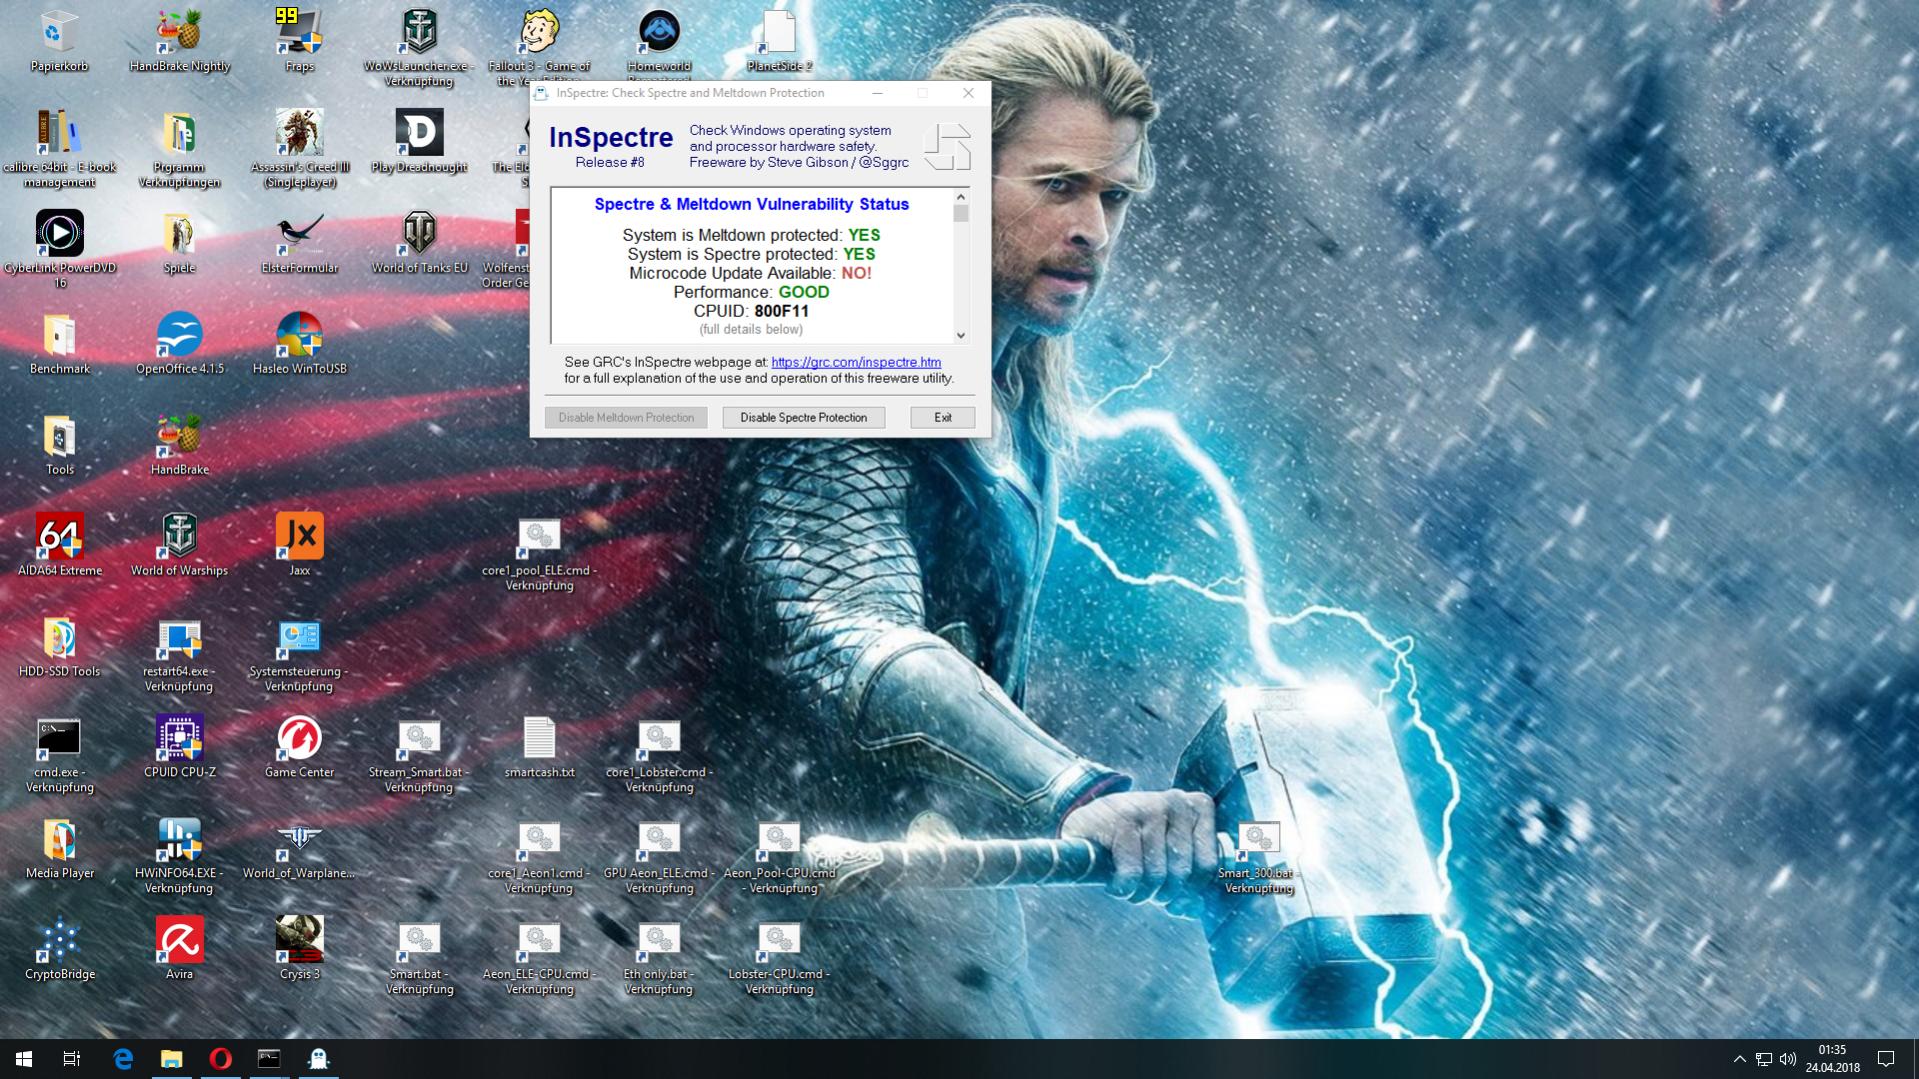Open Crysis 3 desktop icon
The height and width of the screenshot is (1079, 1919).
point(299,949)
